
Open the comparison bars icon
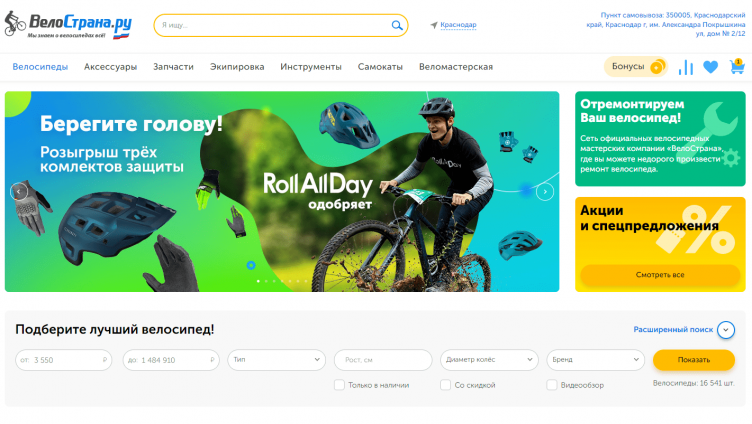[x=686, y=67]
